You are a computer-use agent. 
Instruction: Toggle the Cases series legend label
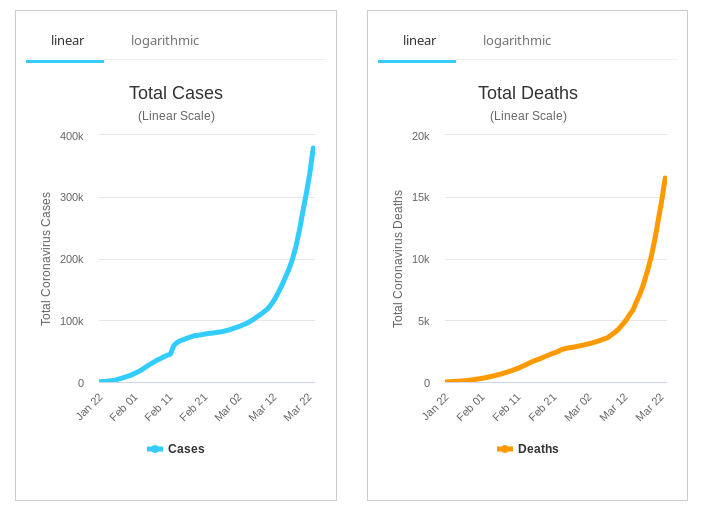[x=186, y=449]
